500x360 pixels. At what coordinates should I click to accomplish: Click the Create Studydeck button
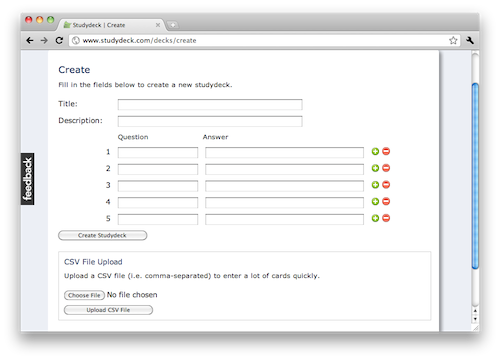point(103,235)
